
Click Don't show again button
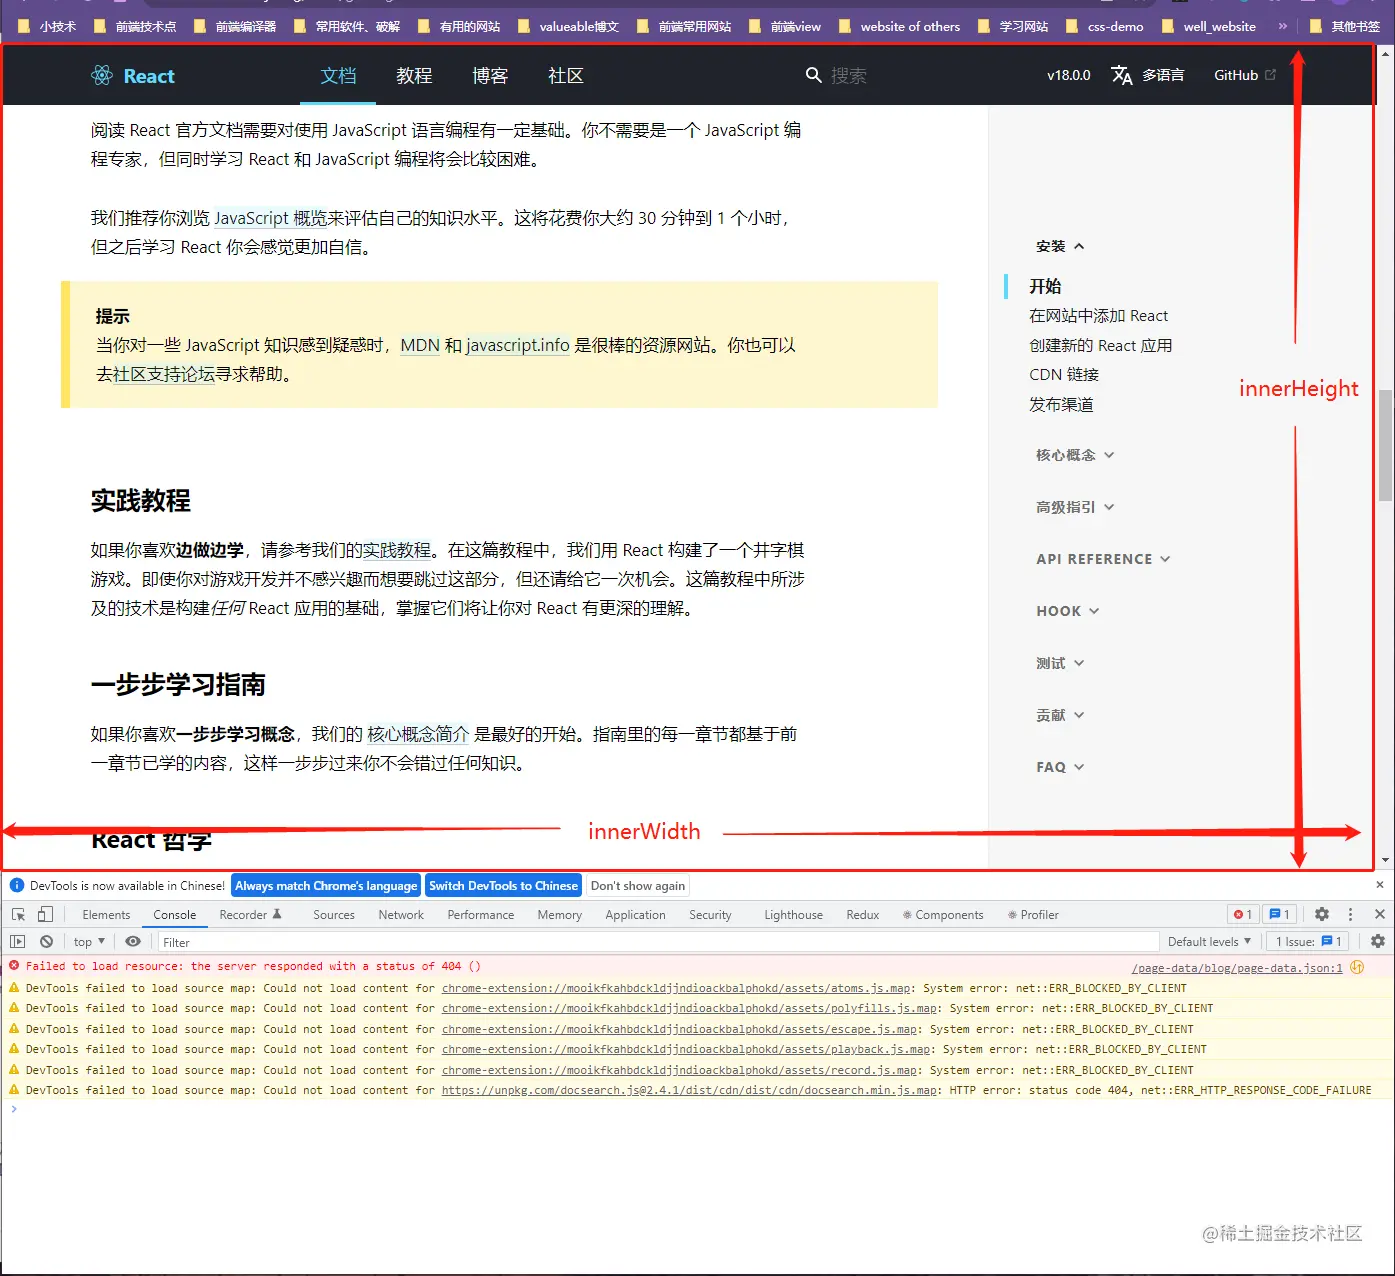638,886
